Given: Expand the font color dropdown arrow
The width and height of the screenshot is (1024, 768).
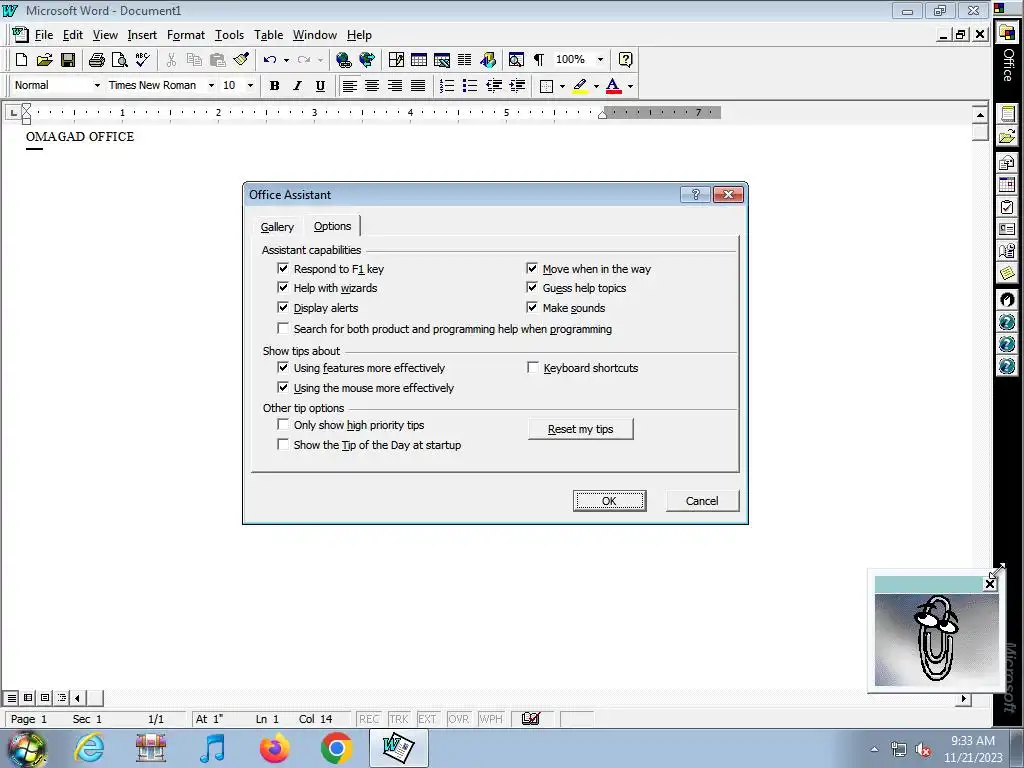Looking at the screenshot, I should (x=630, y=86).
